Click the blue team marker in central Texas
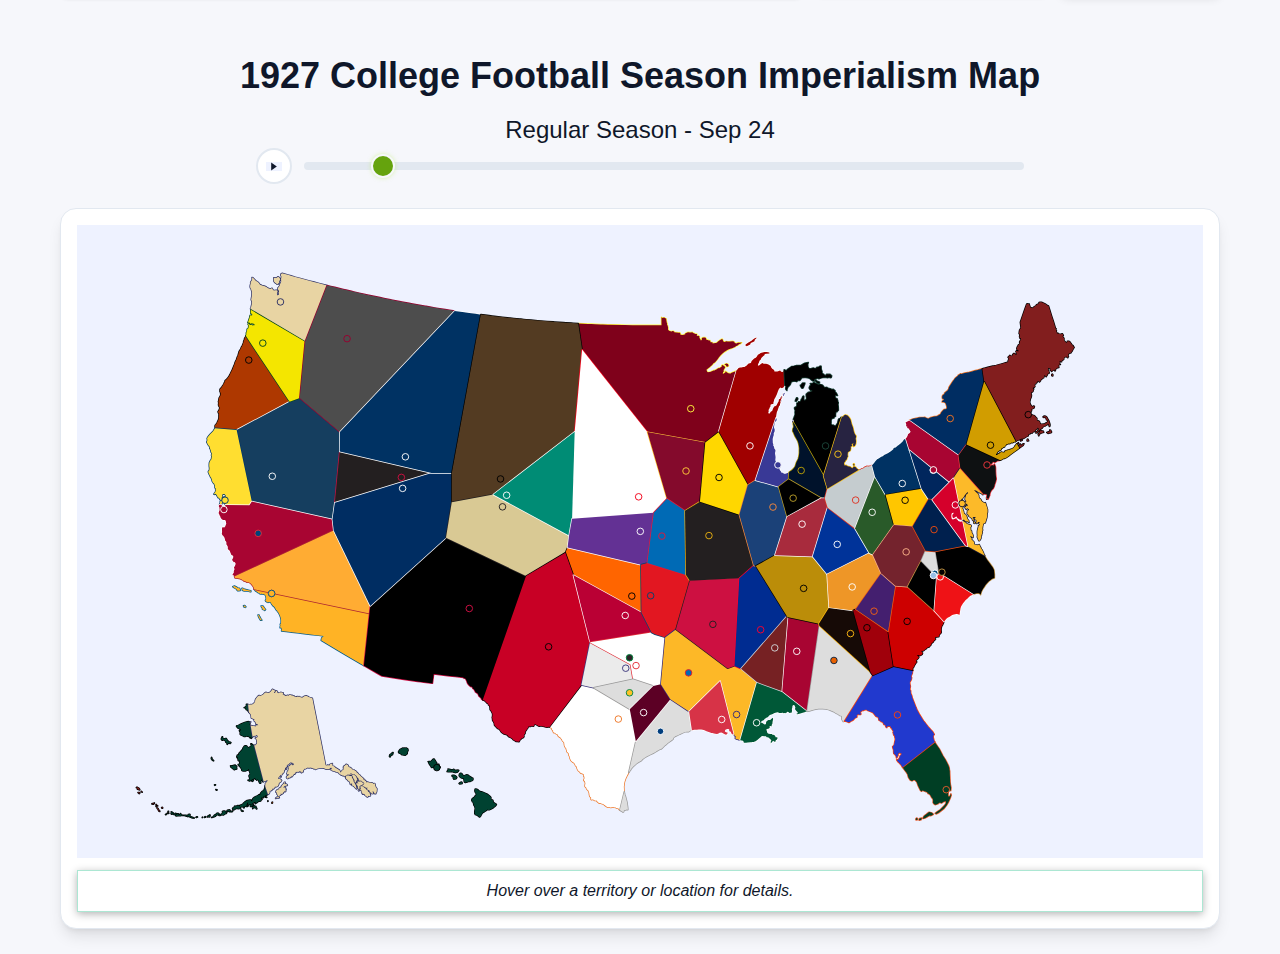 pos(661,729)
